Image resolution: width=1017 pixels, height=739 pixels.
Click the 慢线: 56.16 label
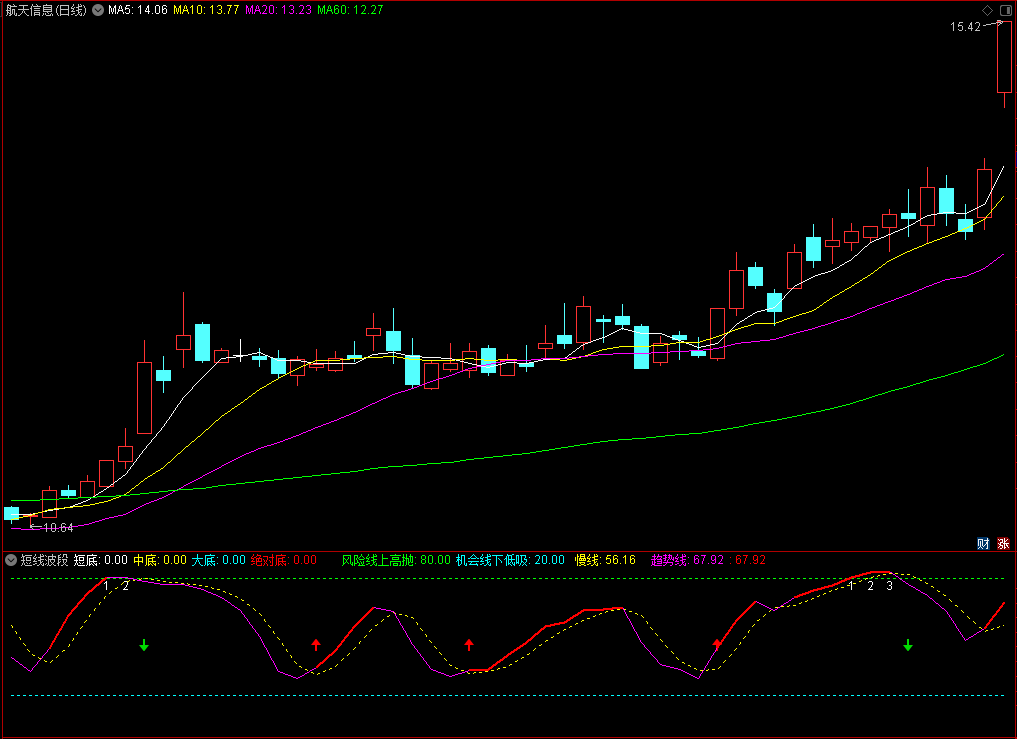(x=605, y=560)
